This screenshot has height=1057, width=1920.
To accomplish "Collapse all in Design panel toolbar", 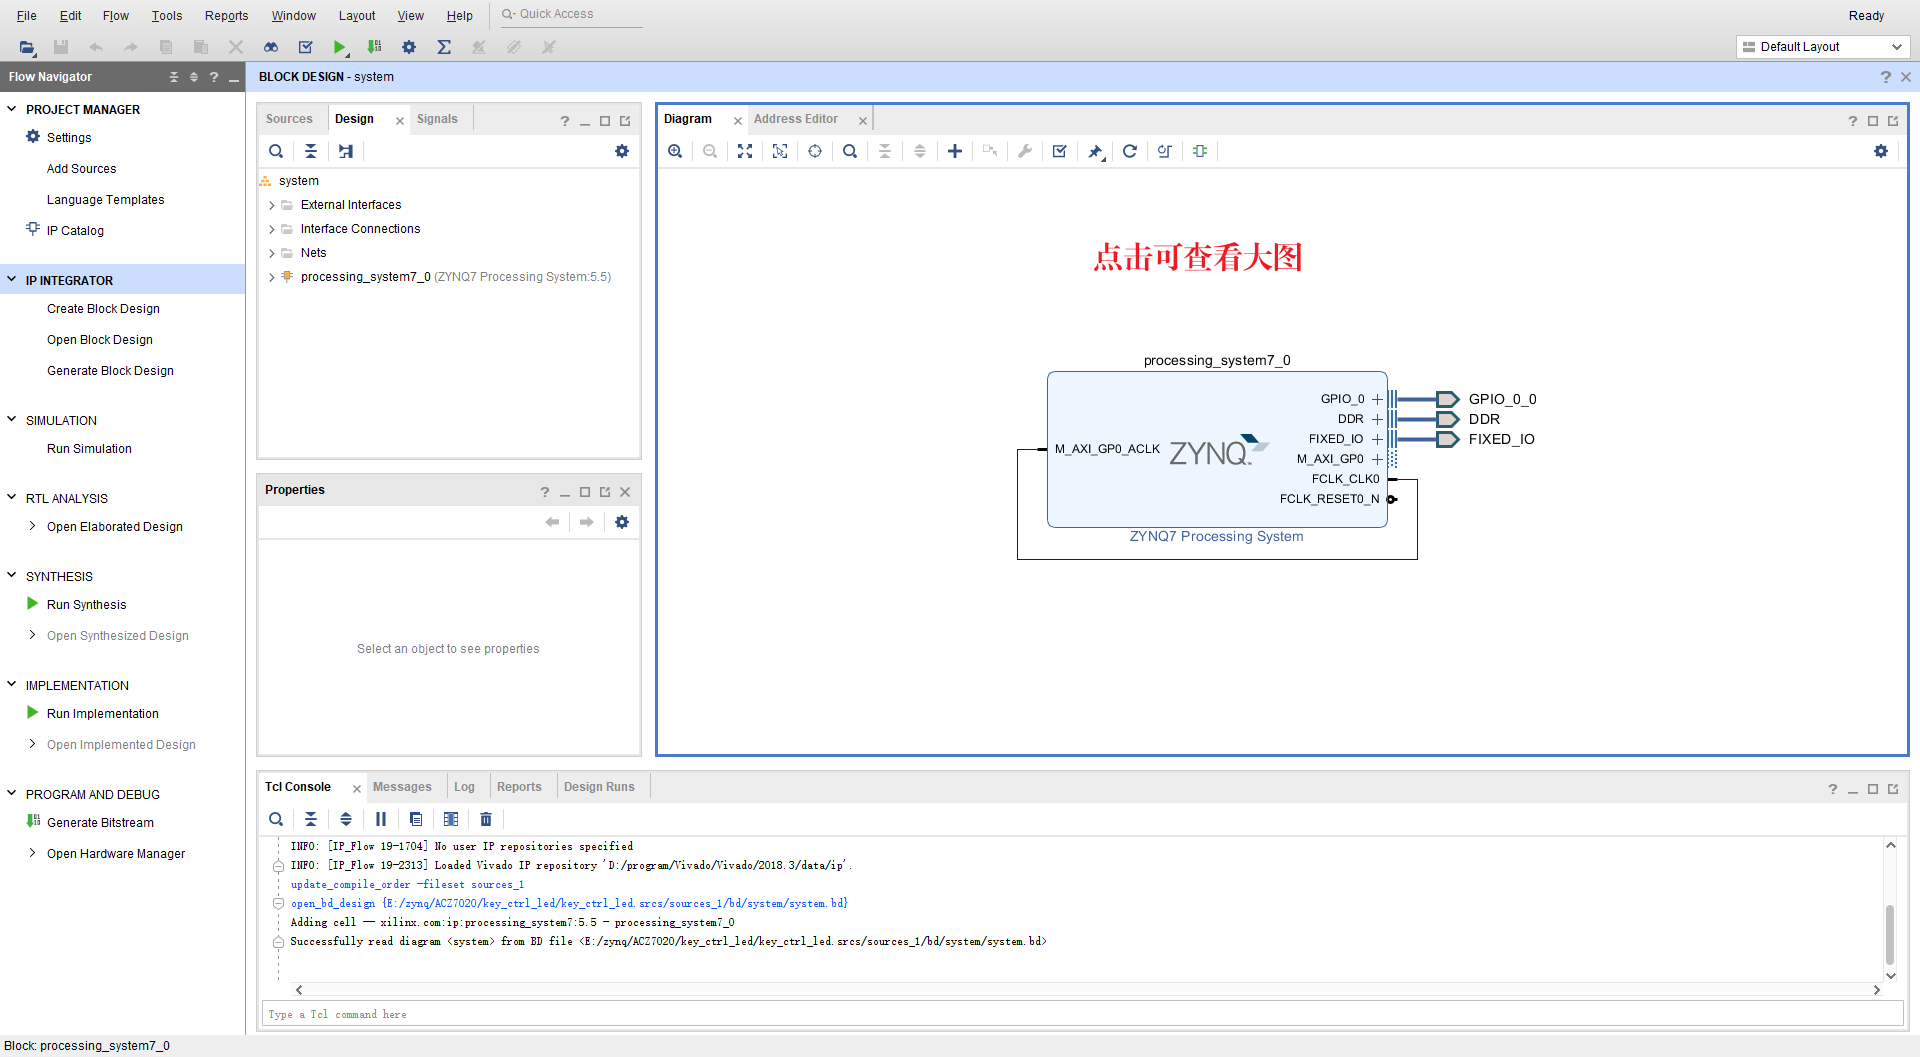I will [x=311, y=151].
